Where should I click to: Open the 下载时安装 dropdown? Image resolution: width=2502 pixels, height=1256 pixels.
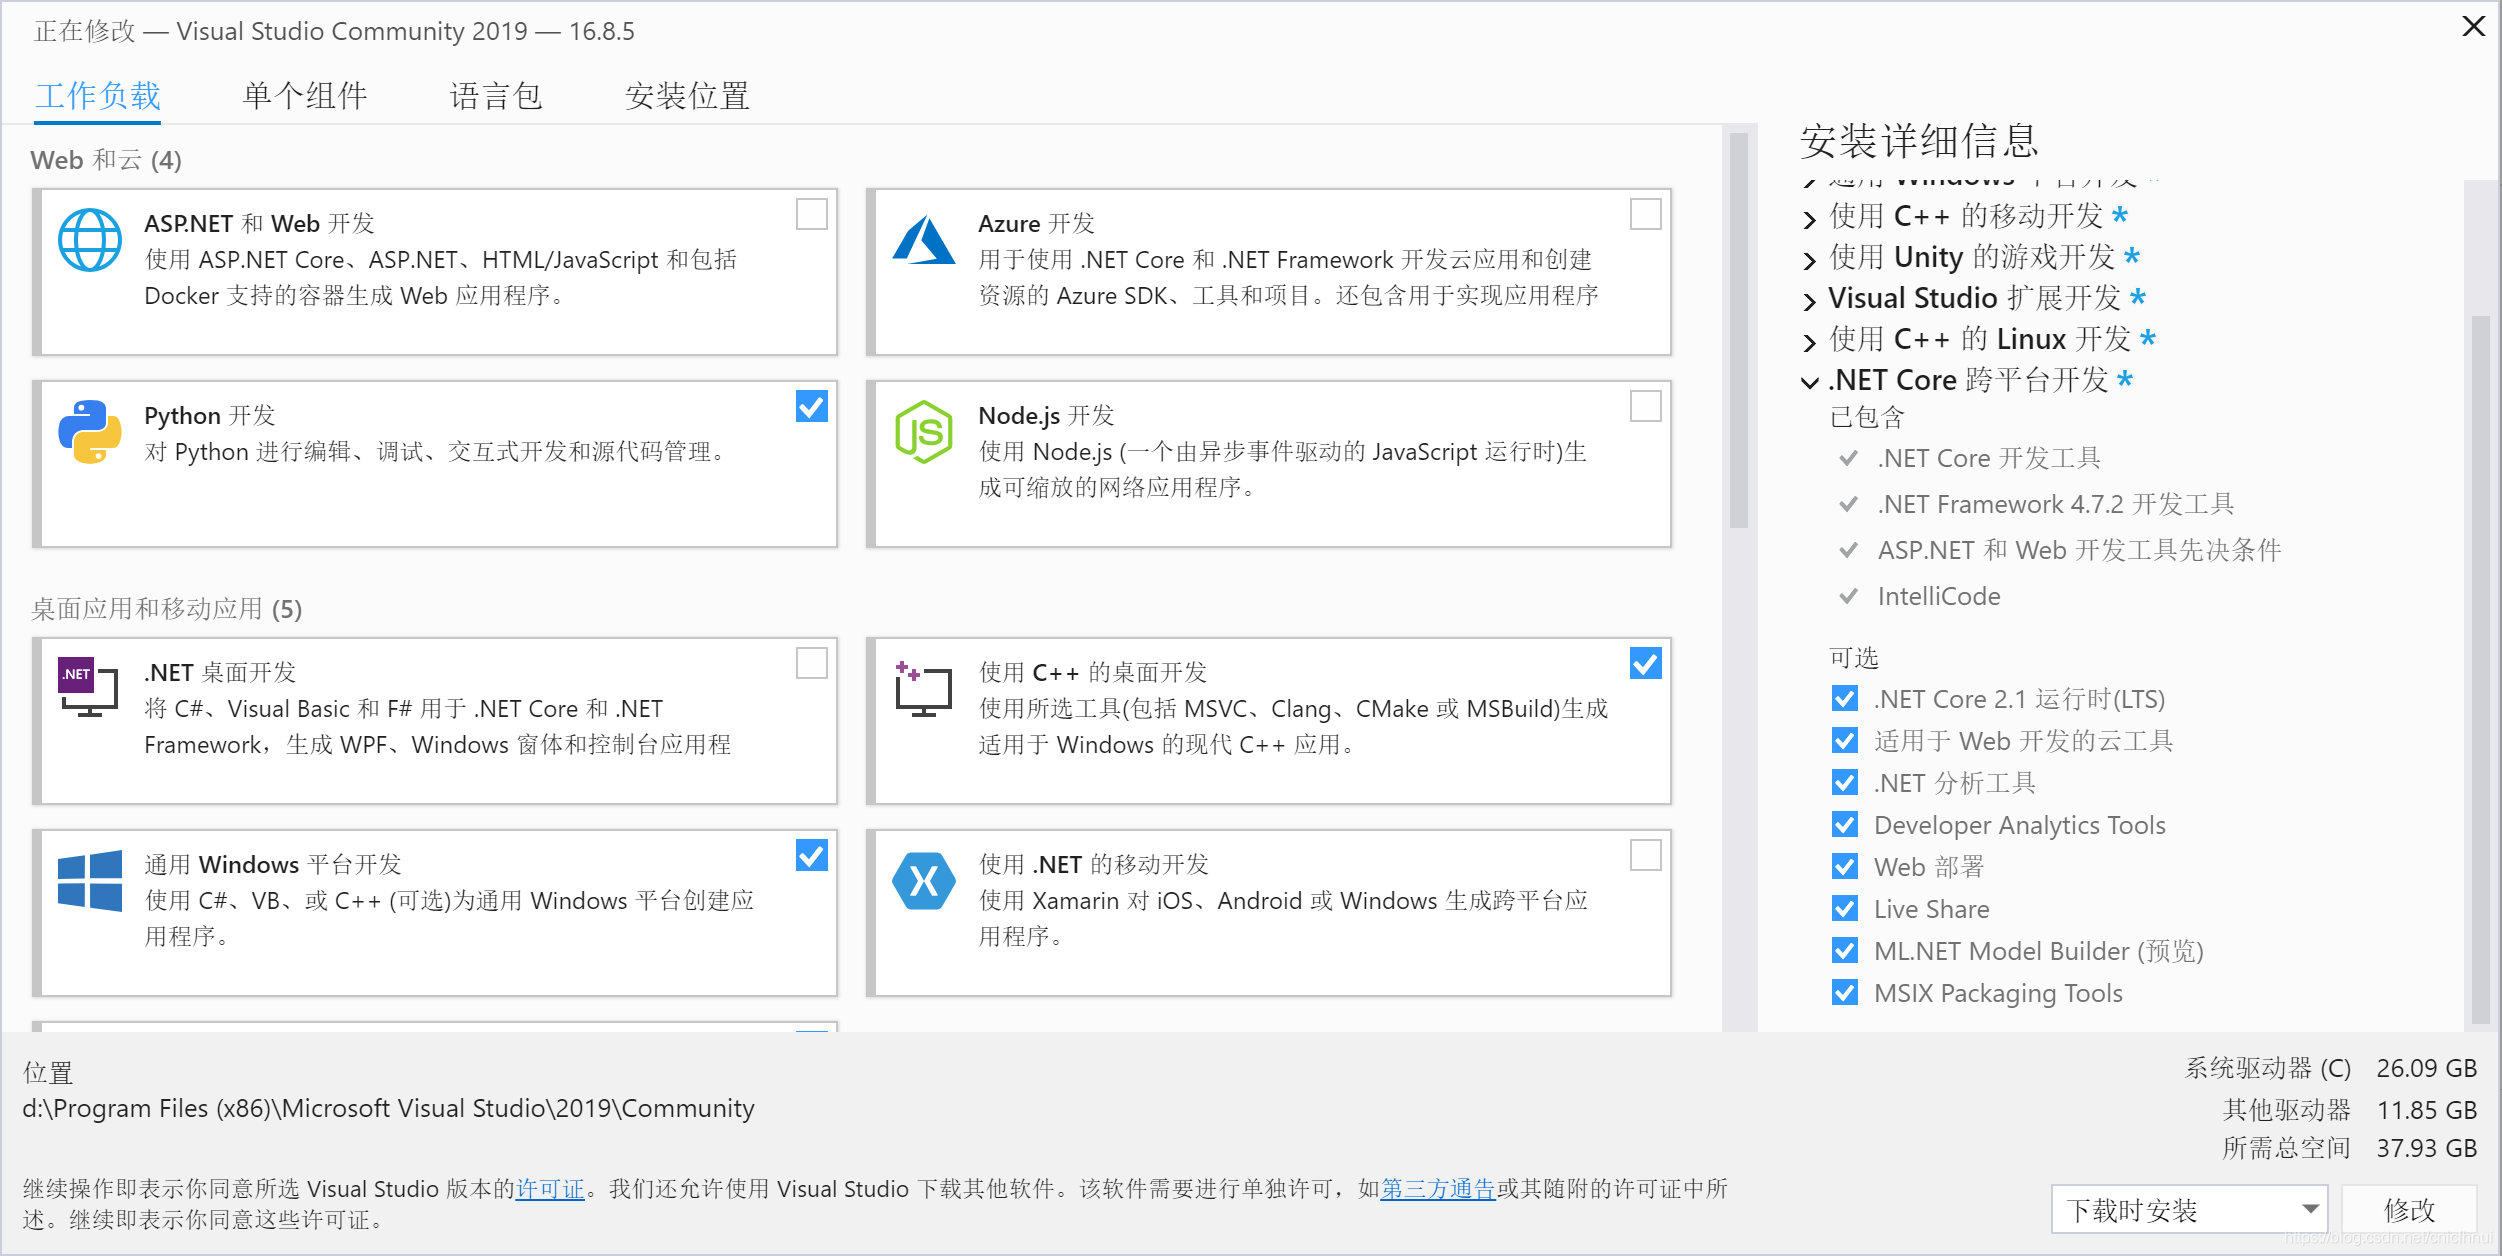[2188, 1209]
